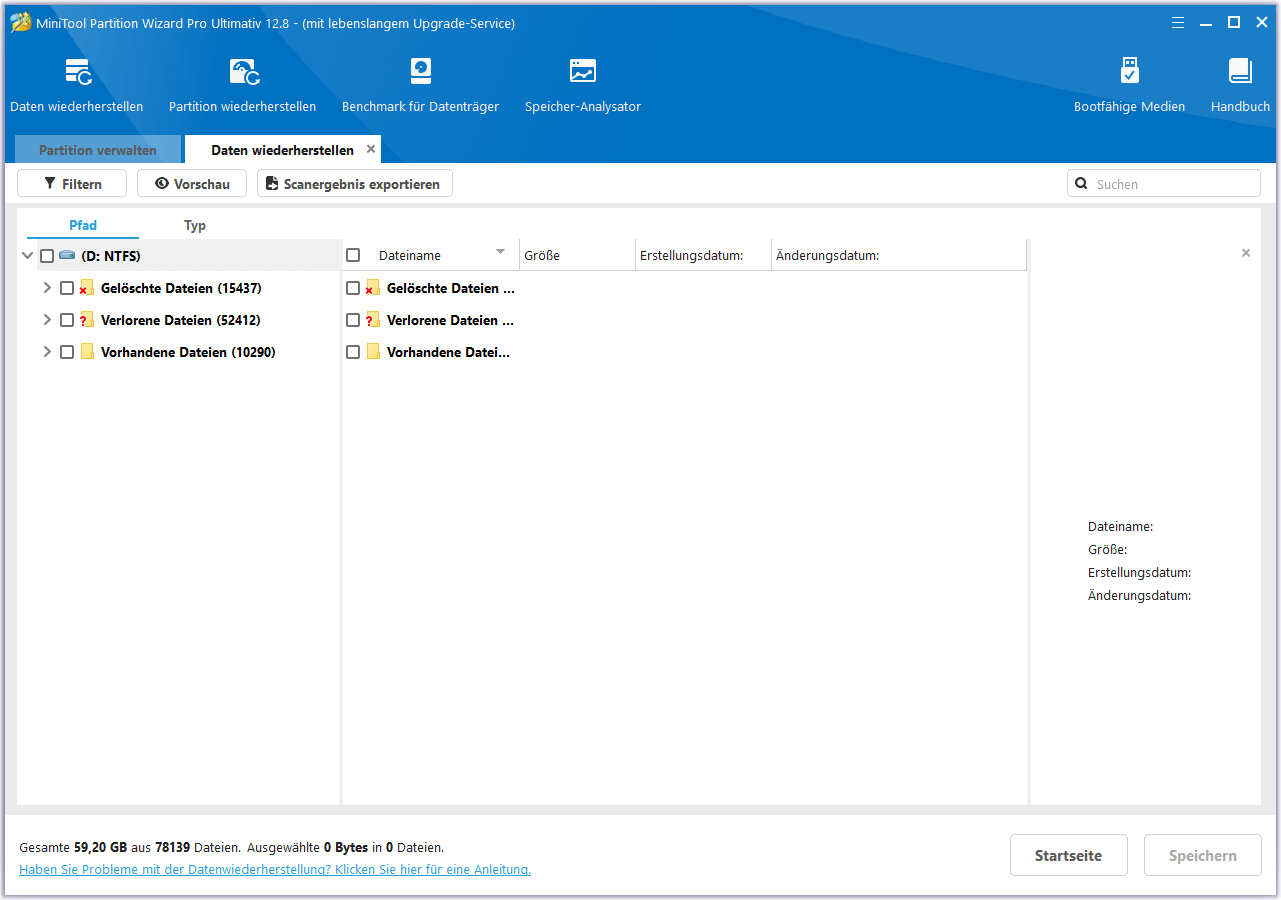Click Gelöschte Dateien icon in file list

(x=372, y=288)
